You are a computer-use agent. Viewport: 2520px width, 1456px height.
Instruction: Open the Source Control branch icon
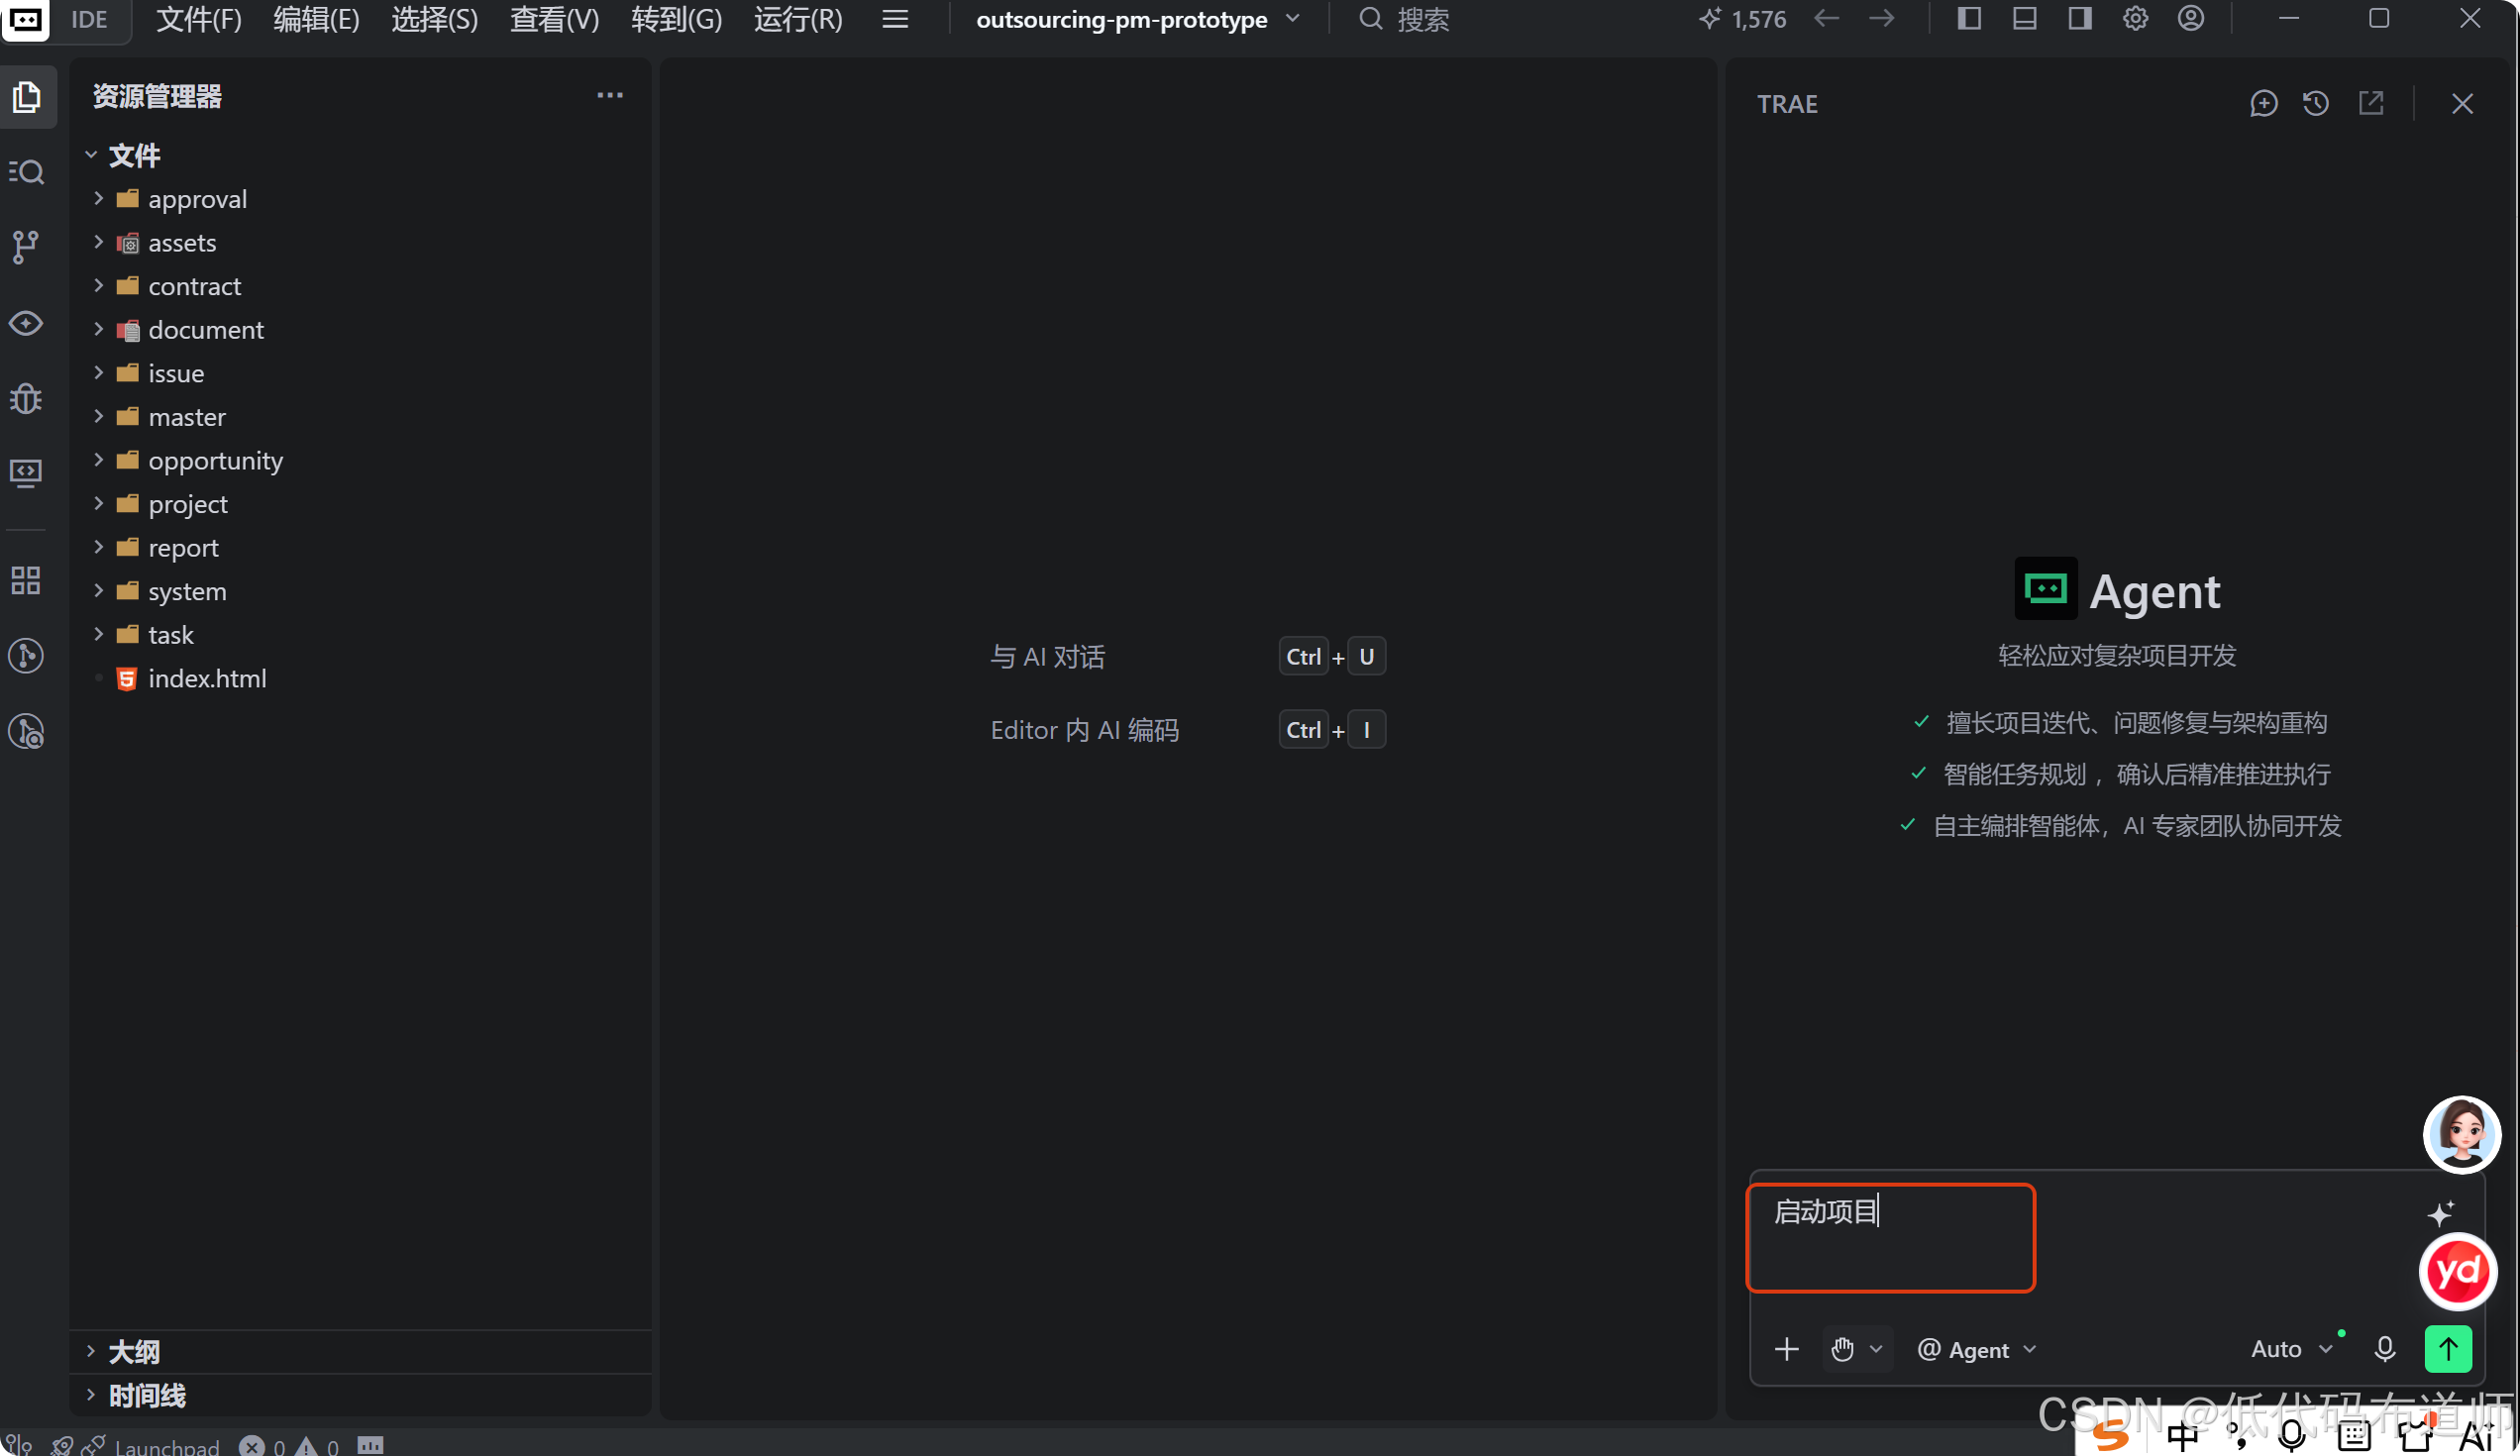tap(27, 247)
